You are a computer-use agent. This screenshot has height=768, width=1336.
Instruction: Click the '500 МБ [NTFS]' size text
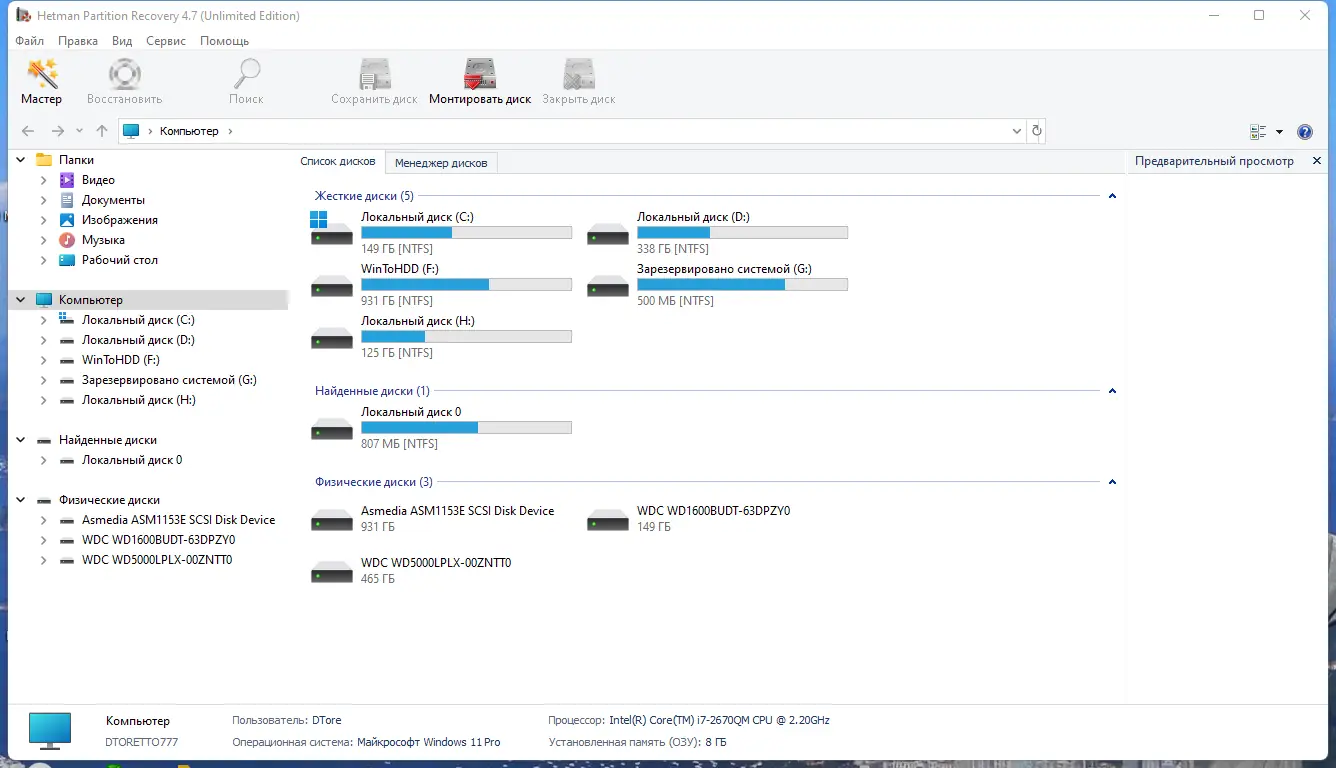point(675,301)
